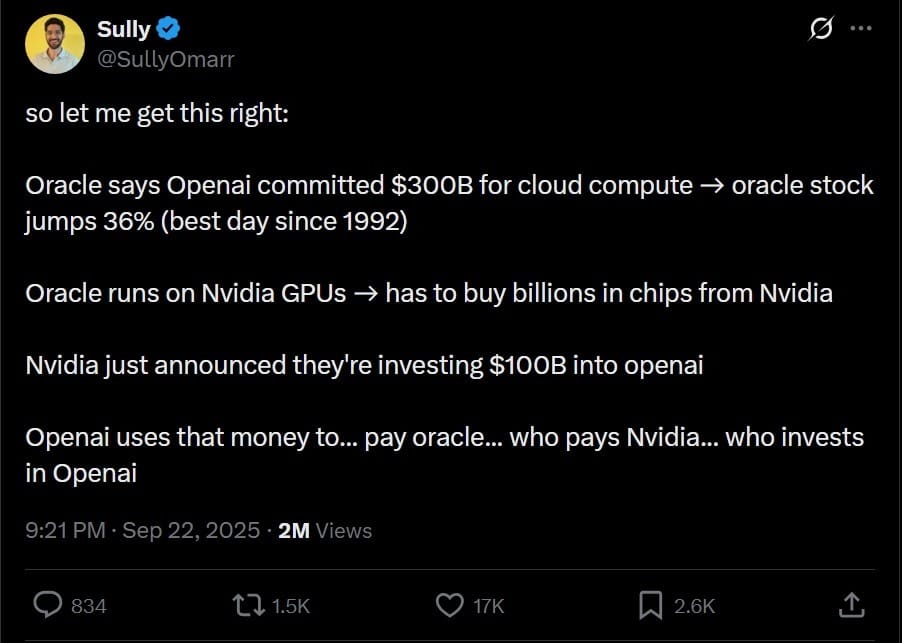Screen dimensions: 902x643
Task: Like the post with the heart icon
Action: point(452,604)
